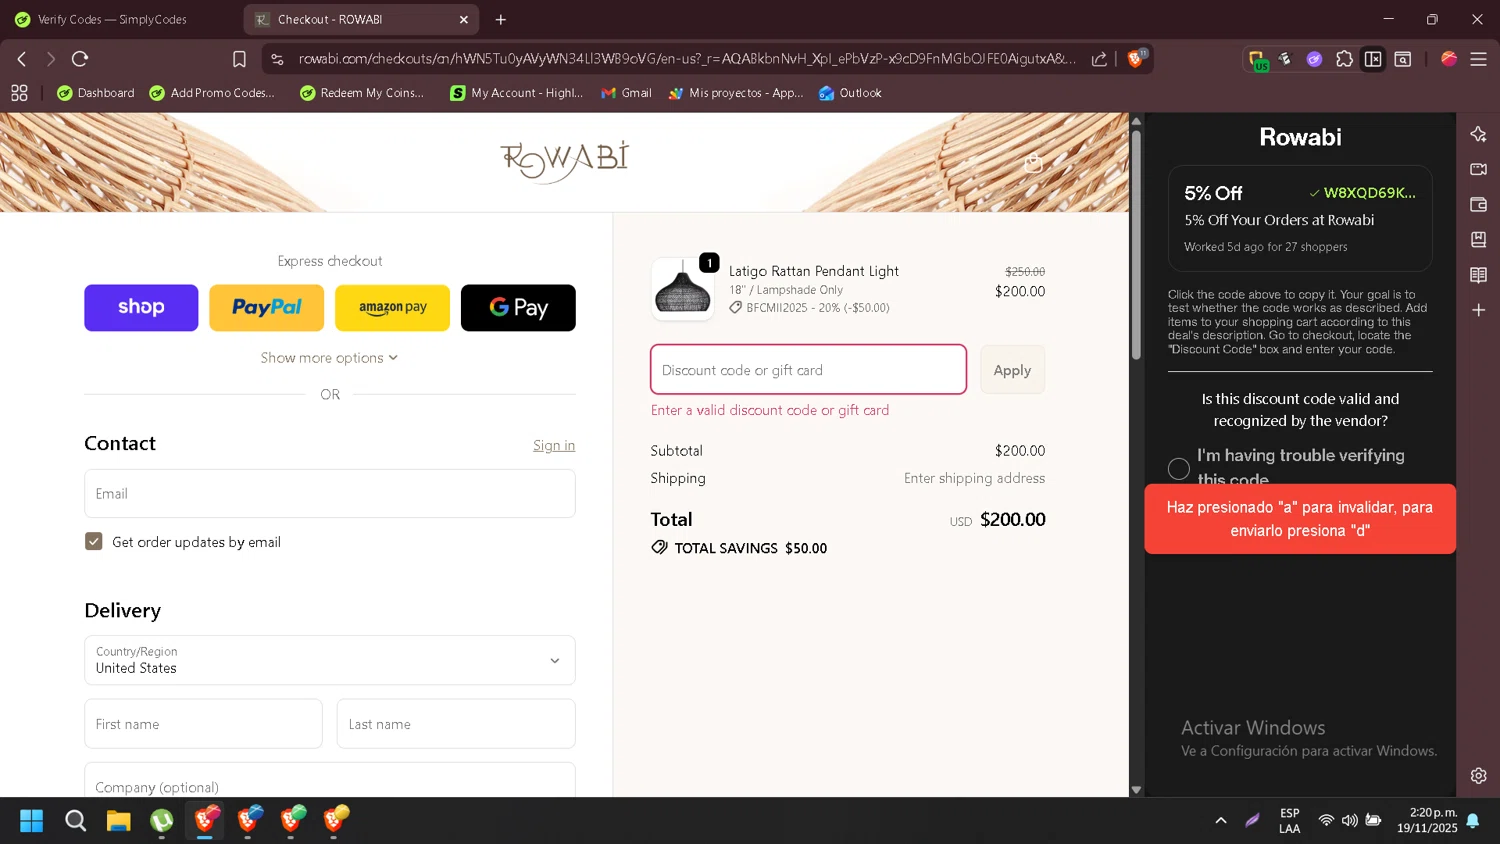Click the Discount code or gift card field

(x=808, y=370)
